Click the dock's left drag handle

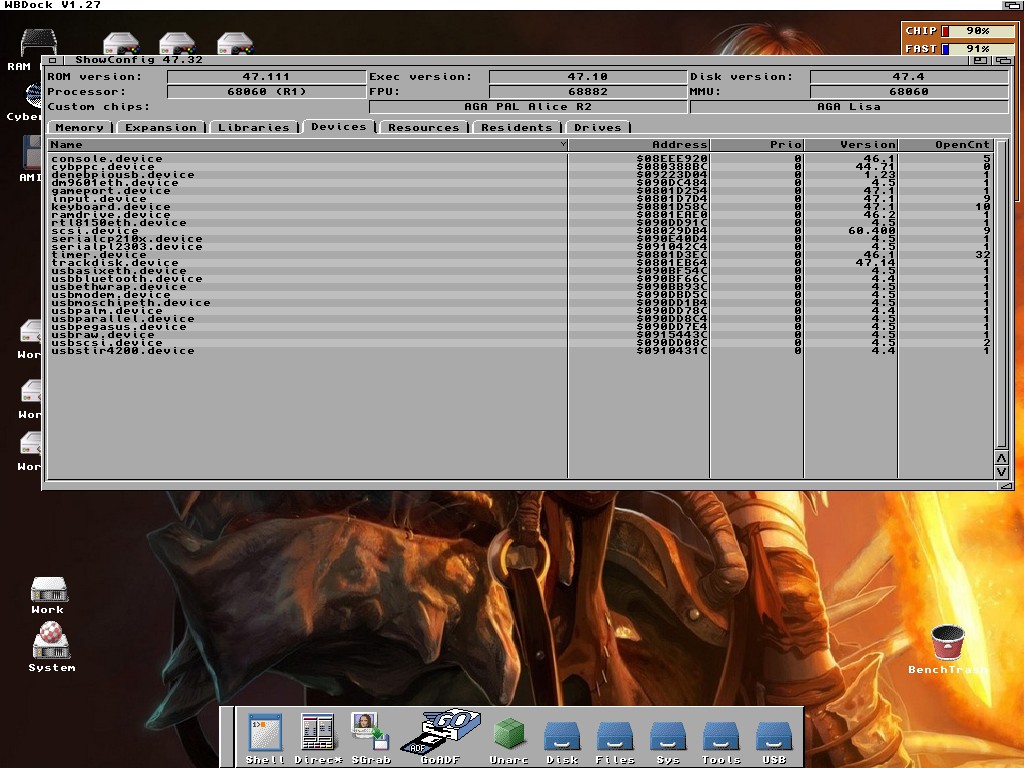[227, 737]
